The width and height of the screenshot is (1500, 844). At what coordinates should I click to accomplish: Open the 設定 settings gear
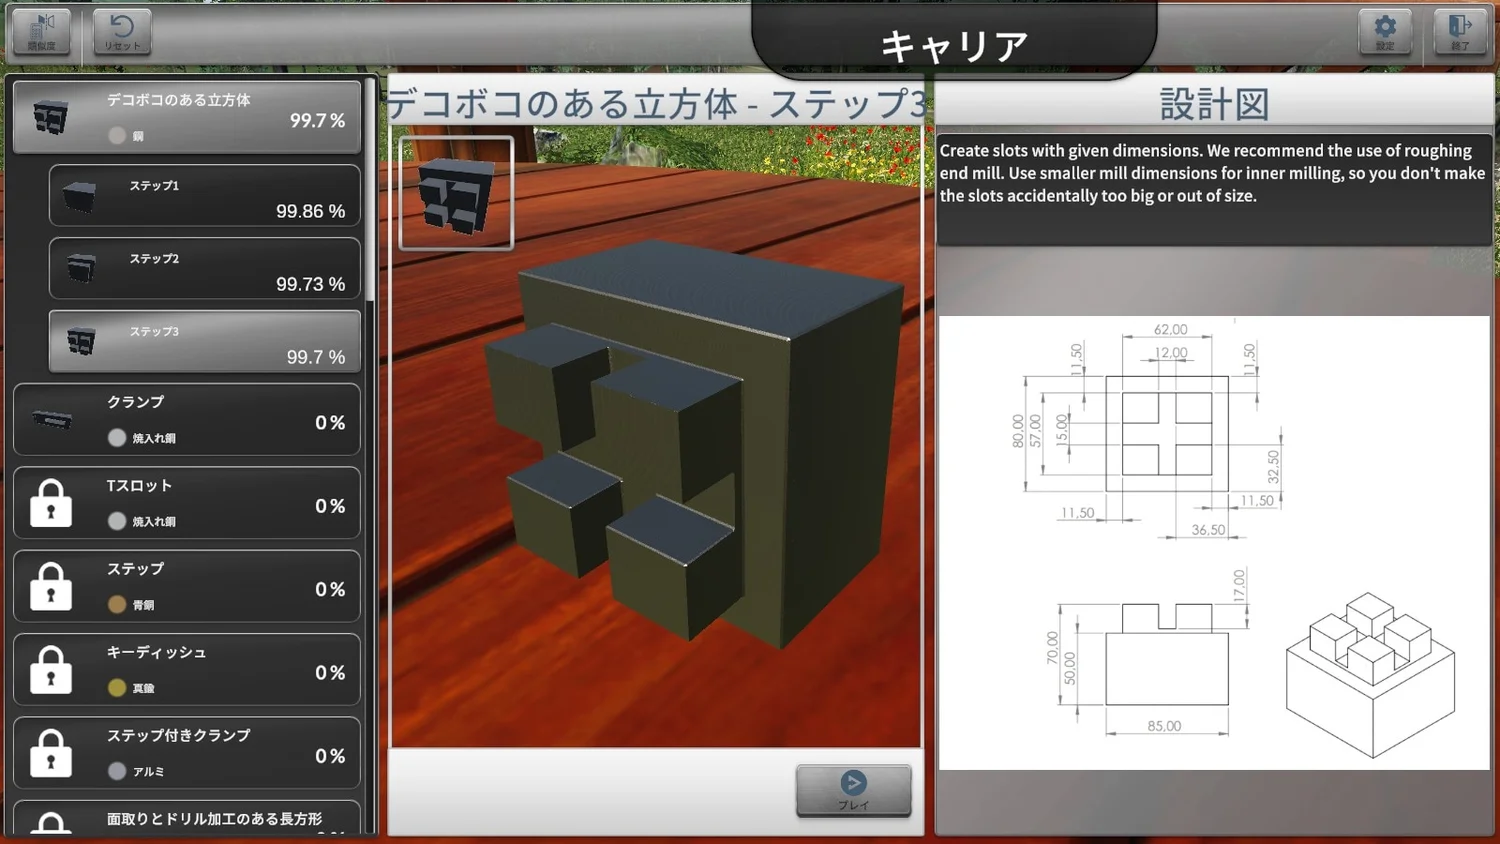point(1384,31)
